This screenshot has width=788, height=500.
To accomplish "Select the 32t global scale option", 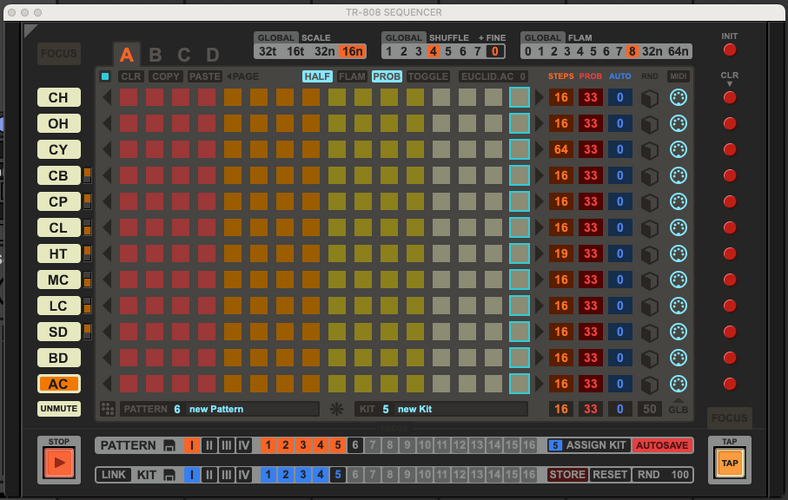I will tap(267, 51).
